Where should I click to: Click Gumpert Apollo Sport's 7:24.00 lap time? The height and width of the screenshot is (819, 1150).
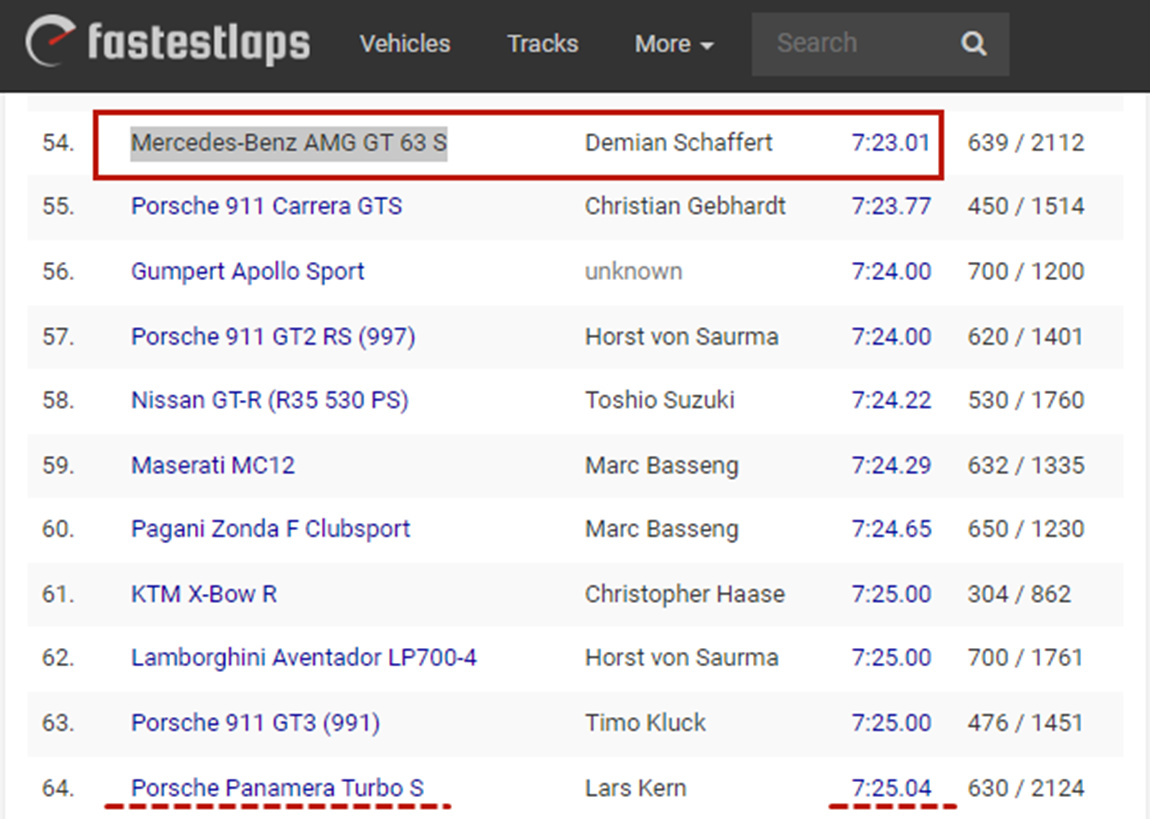(891, 271)
